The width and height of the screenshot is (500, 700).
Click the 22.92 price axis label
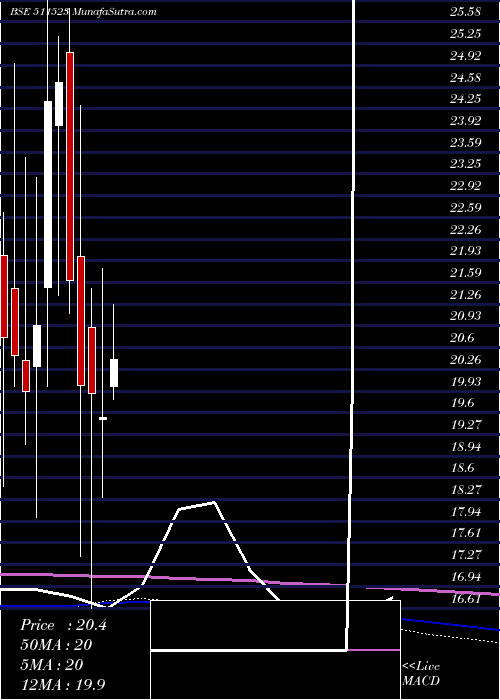click(466, 186)
